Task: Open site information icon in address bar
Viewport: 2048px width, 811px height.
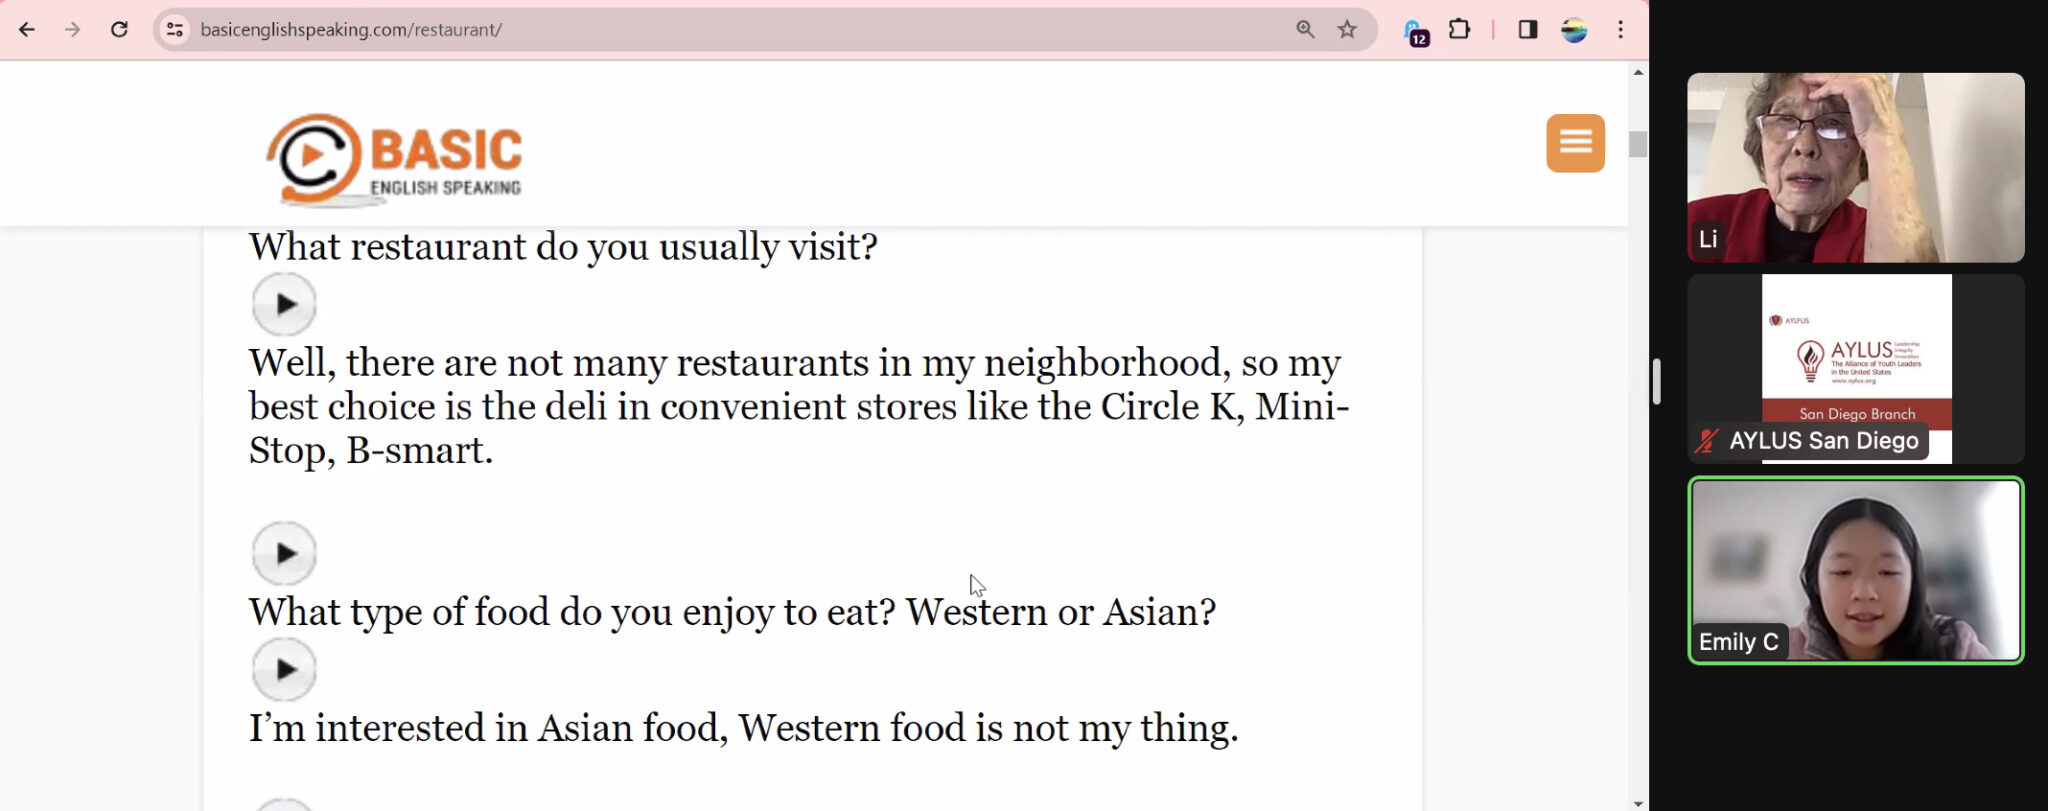Action: (x=175, y=30)
